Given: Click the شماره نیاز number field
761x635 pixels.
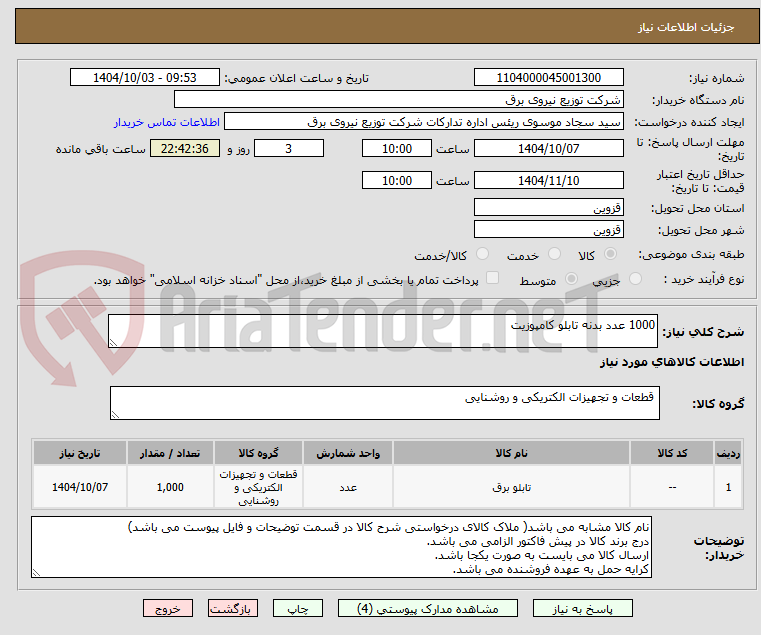Looking at the screenshot, I should (548, 77).
